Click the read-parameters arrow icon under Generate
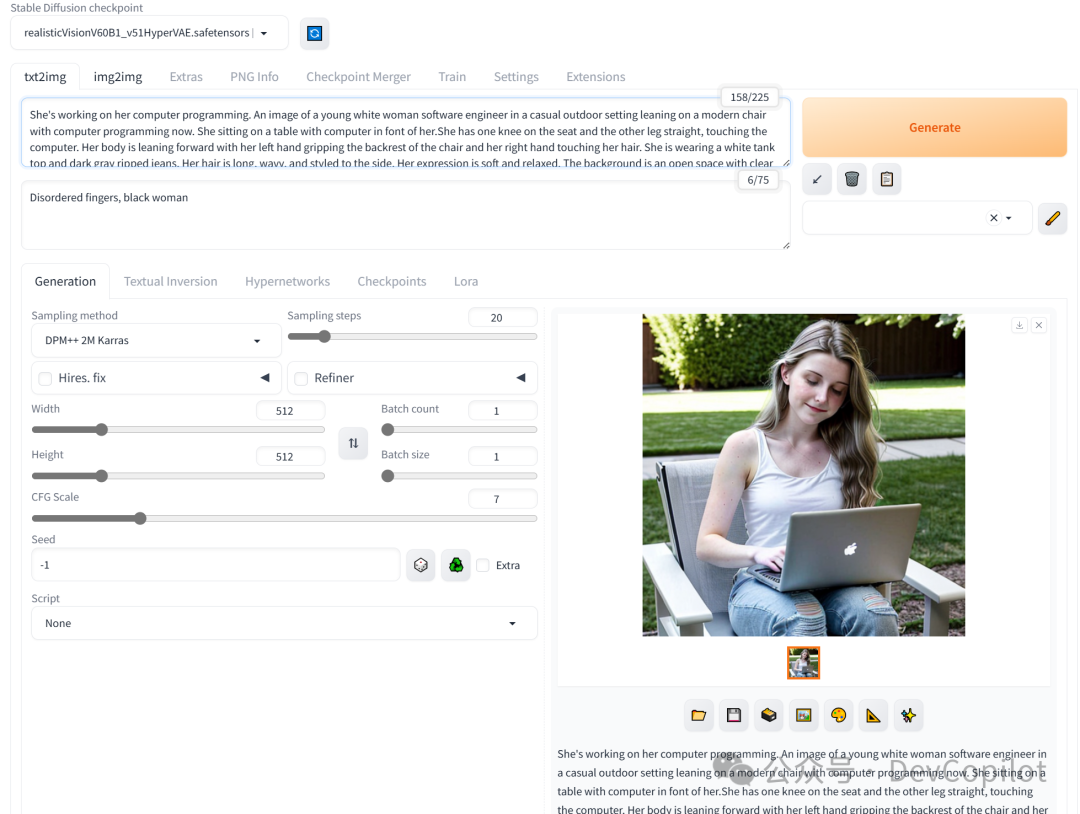1080x814 pixels. (817, 180)
